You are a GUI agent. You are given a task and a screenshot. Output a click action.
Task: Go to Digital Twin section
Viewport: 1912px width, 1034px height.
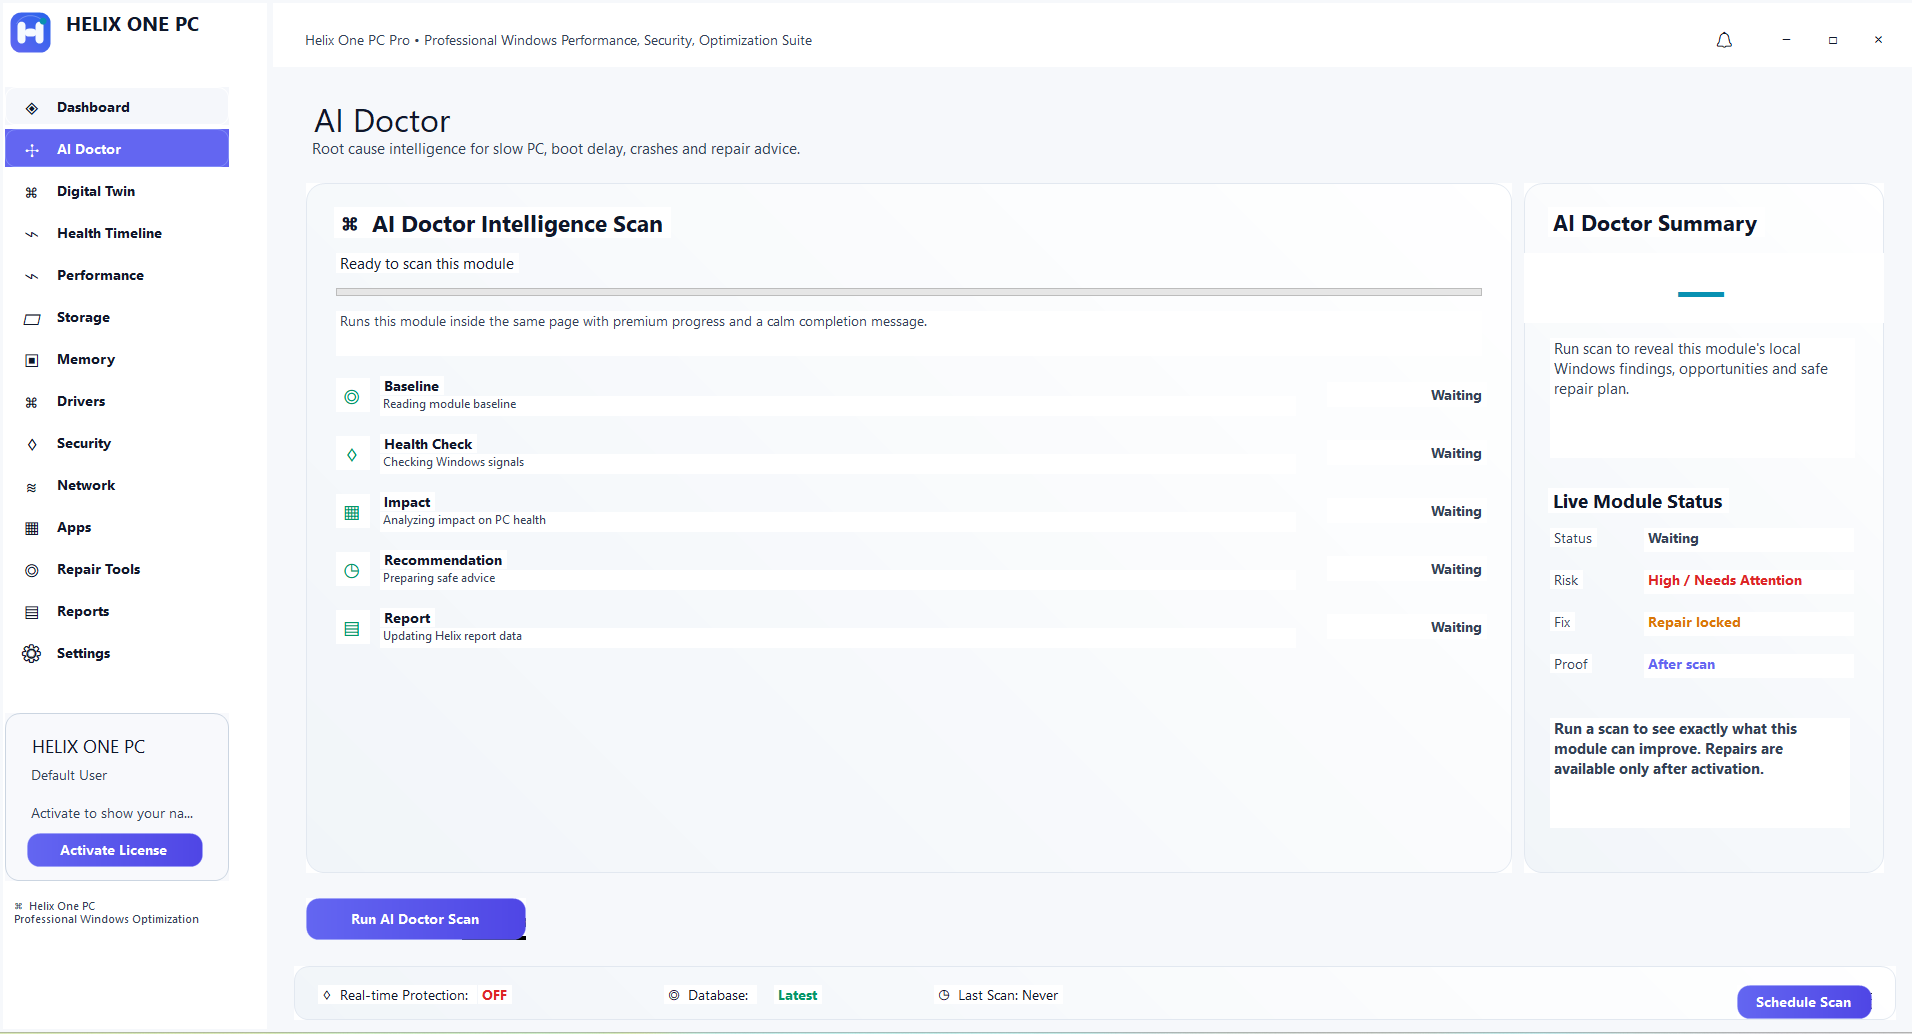tap(117, 191)
